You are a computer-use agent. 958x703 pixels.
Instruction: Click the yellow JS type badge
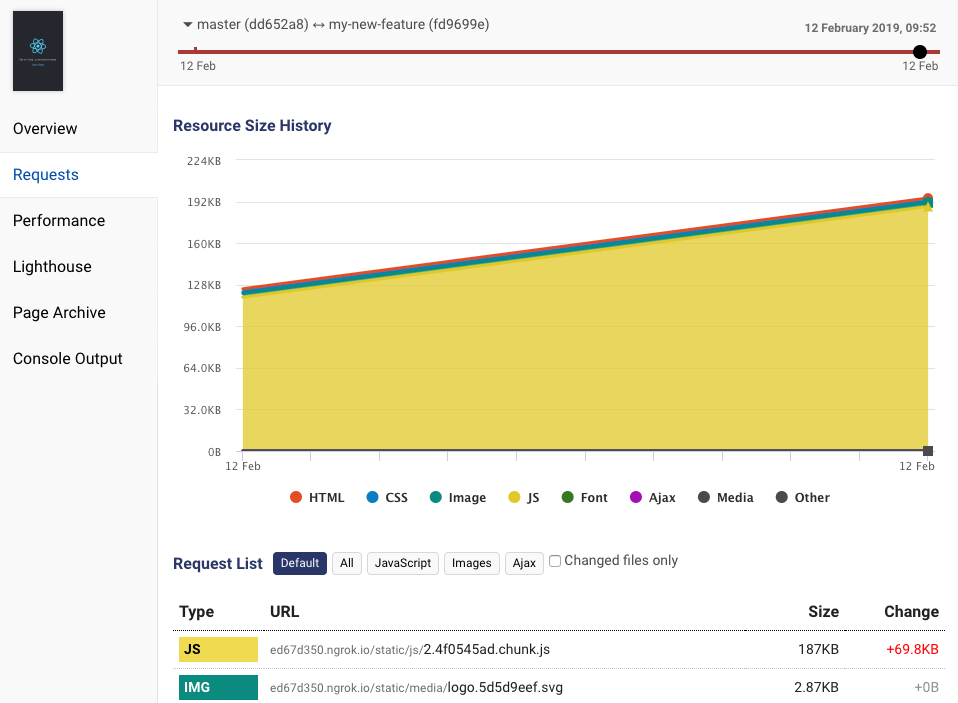[218, 649]
